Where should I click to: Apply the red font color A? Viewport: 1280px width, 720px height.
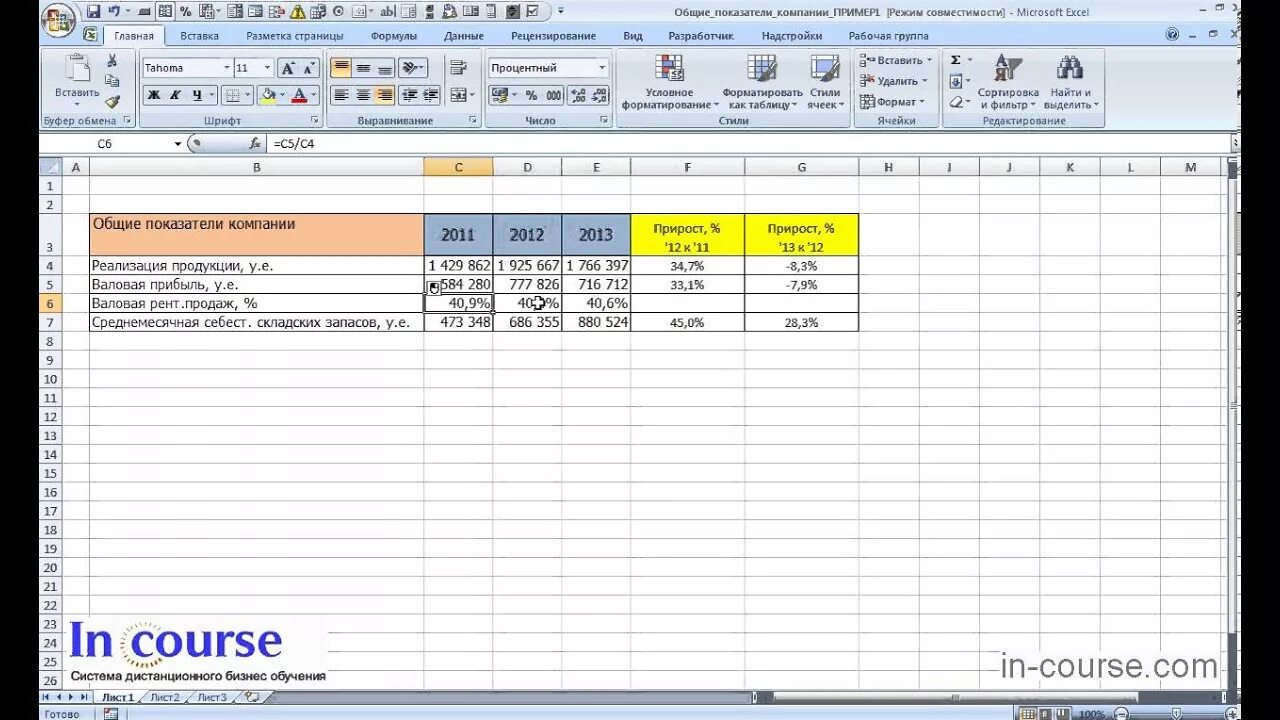coord(299,95)
